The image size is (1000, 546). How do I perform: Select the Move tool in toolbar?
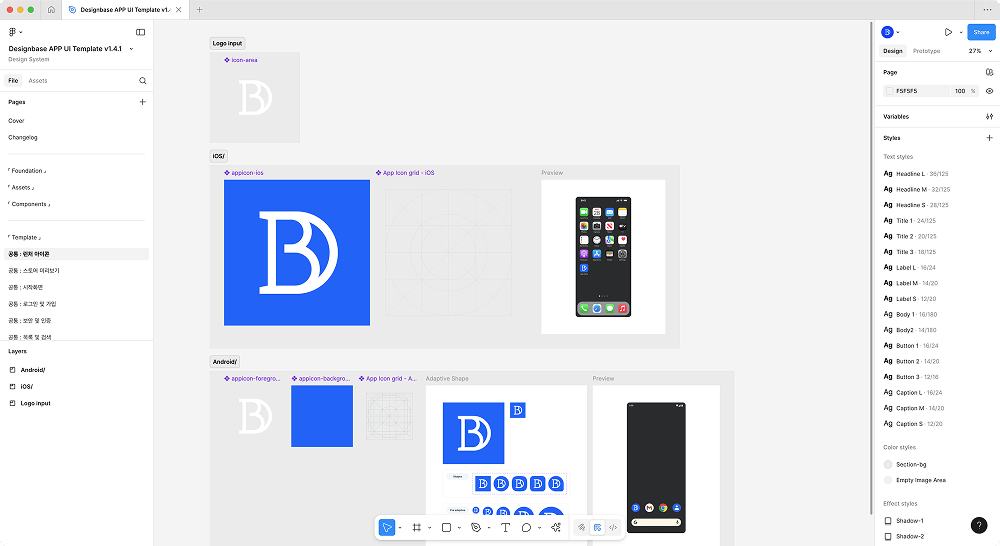(x=387, y=527)
